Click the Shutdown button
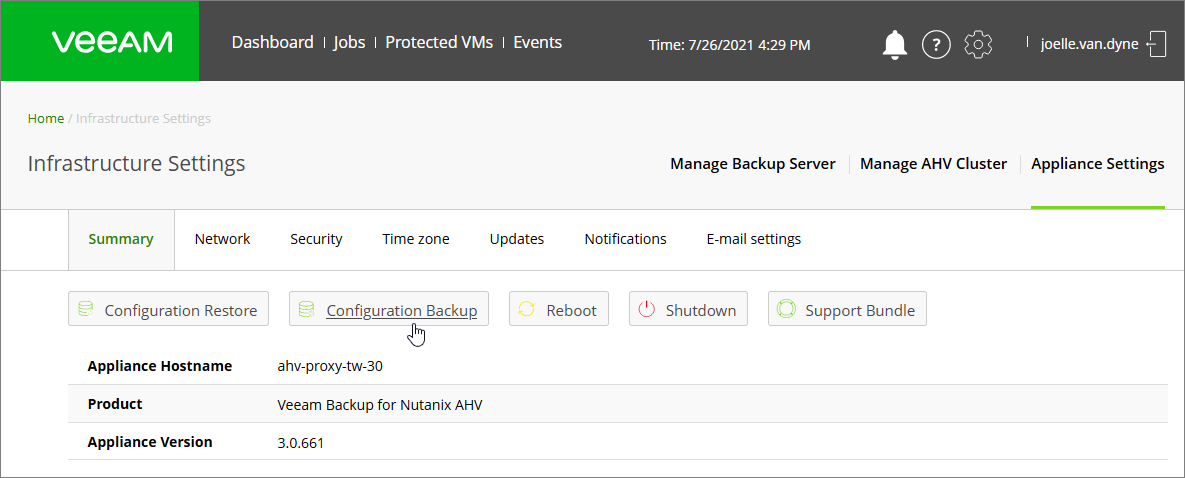1185x478 pixels. (688, 310)
